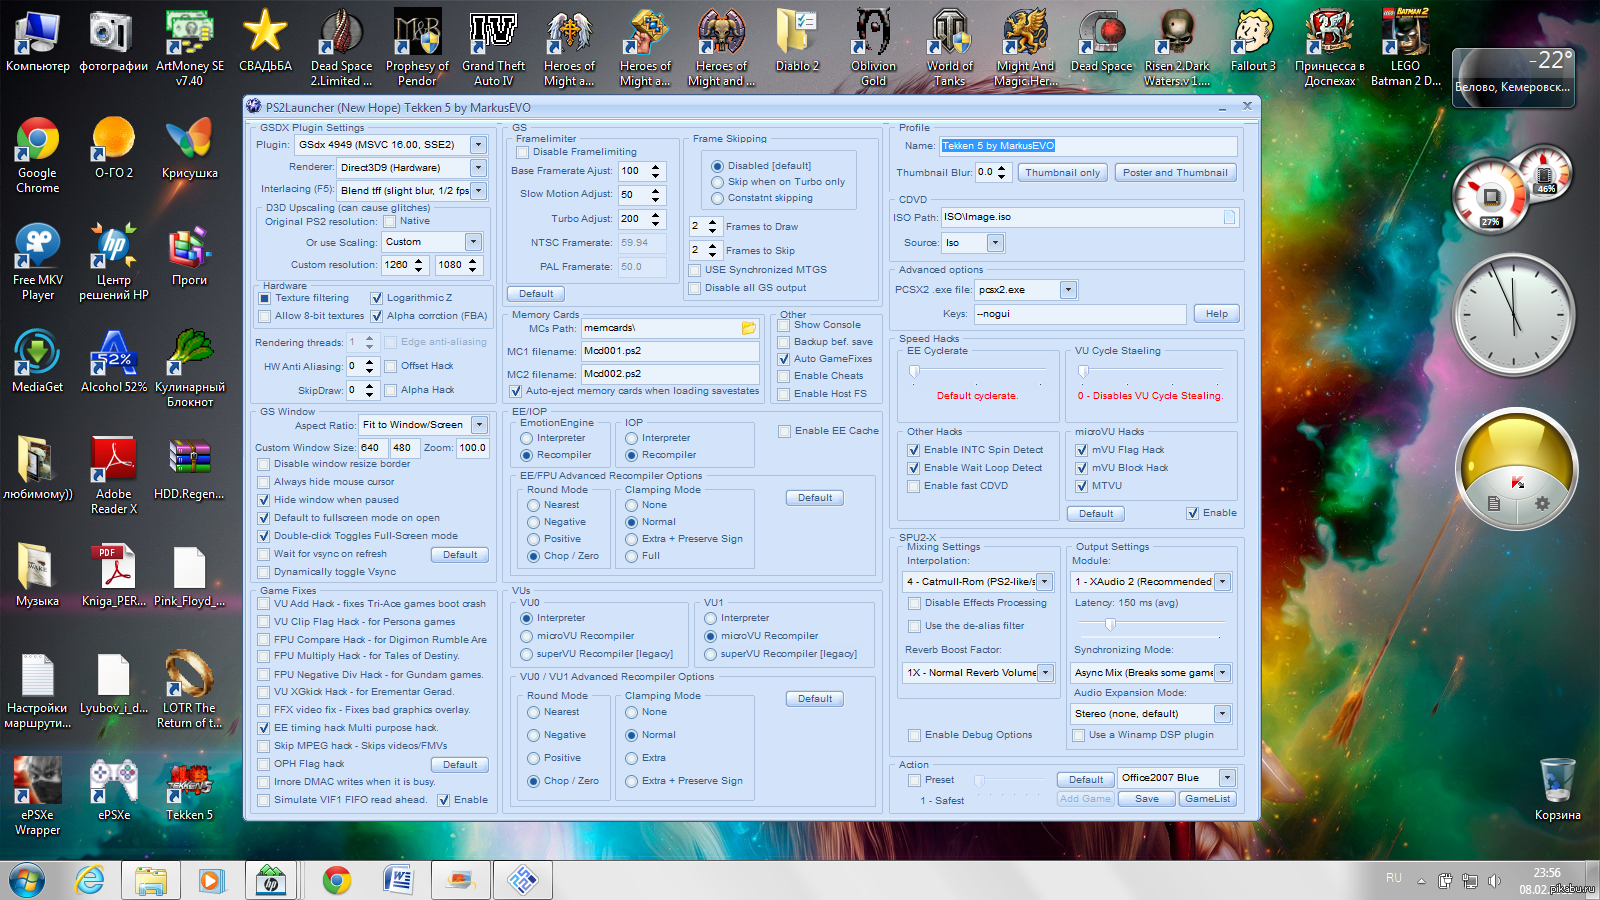This screenshot has width=1600, height=900.
Task: Adjust EE Cyclerate slider
Action: 914,372
